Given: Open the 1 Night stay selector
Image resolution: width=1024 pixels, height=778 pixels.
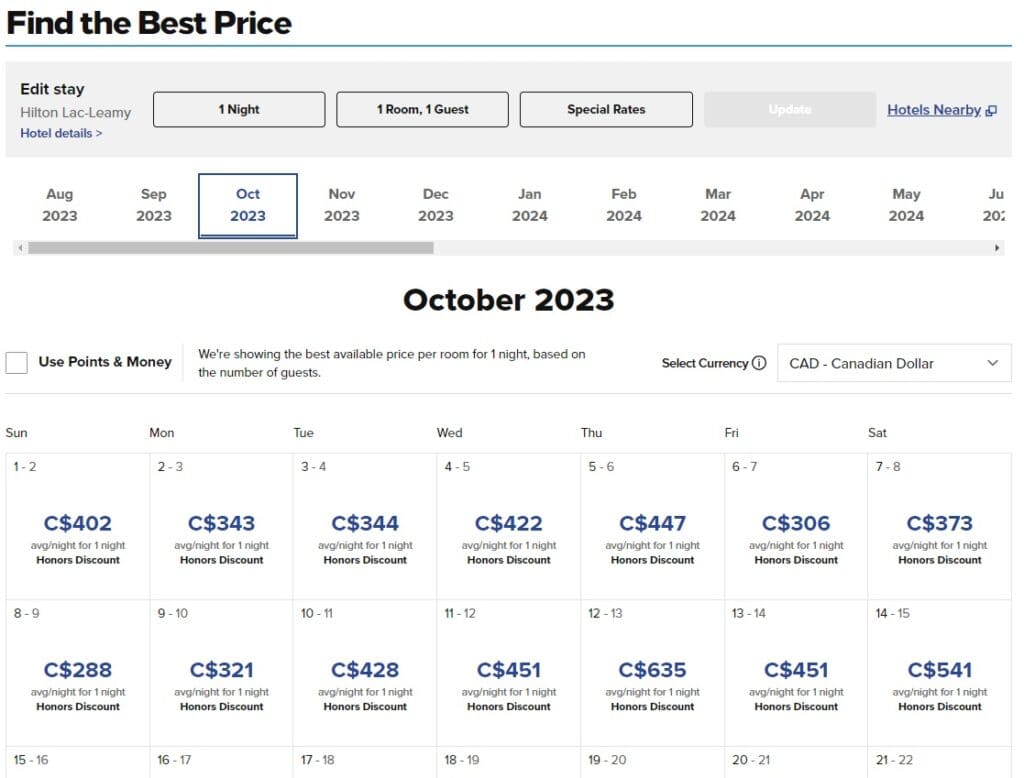Looking at the screenshot, I should pos(239,110).
